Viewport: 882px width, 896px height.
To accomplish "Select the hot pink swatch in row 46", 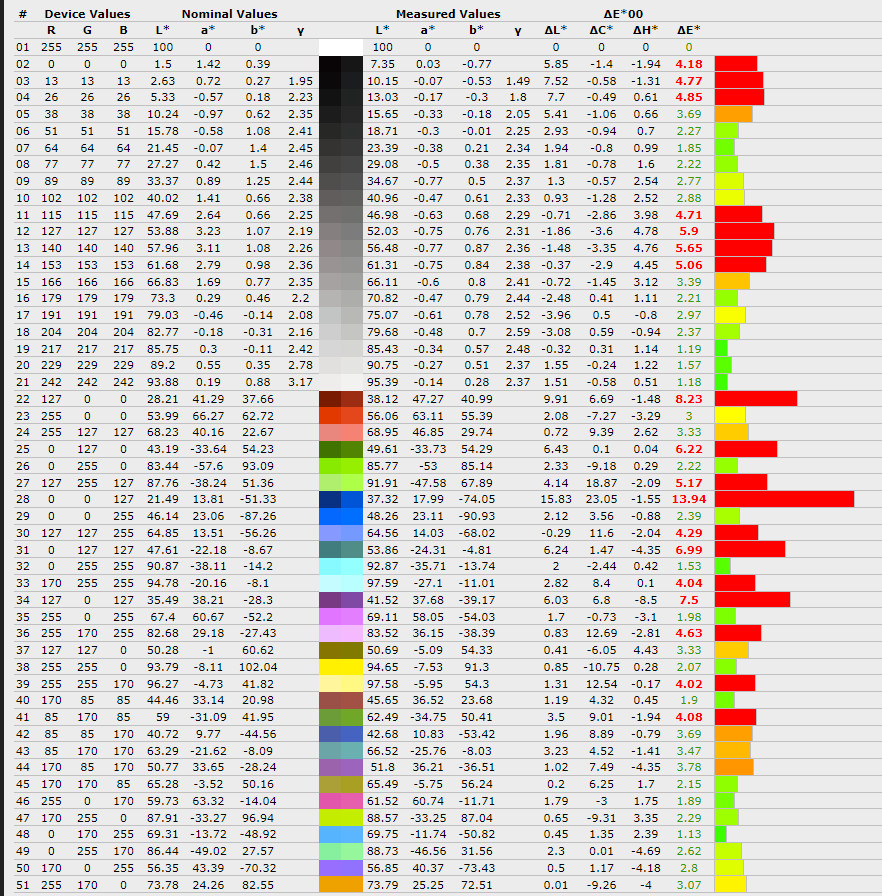I will tap(340, 801).
